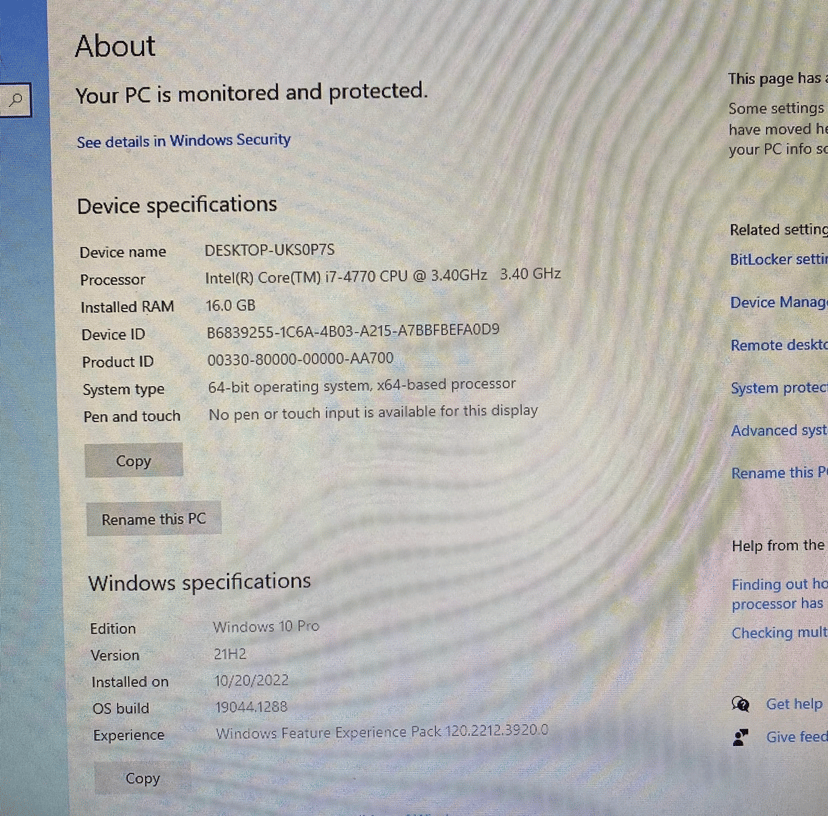This screenshot has height=816, width=828.
Task: Open Advanced system settings link
Action: [779, 431]
